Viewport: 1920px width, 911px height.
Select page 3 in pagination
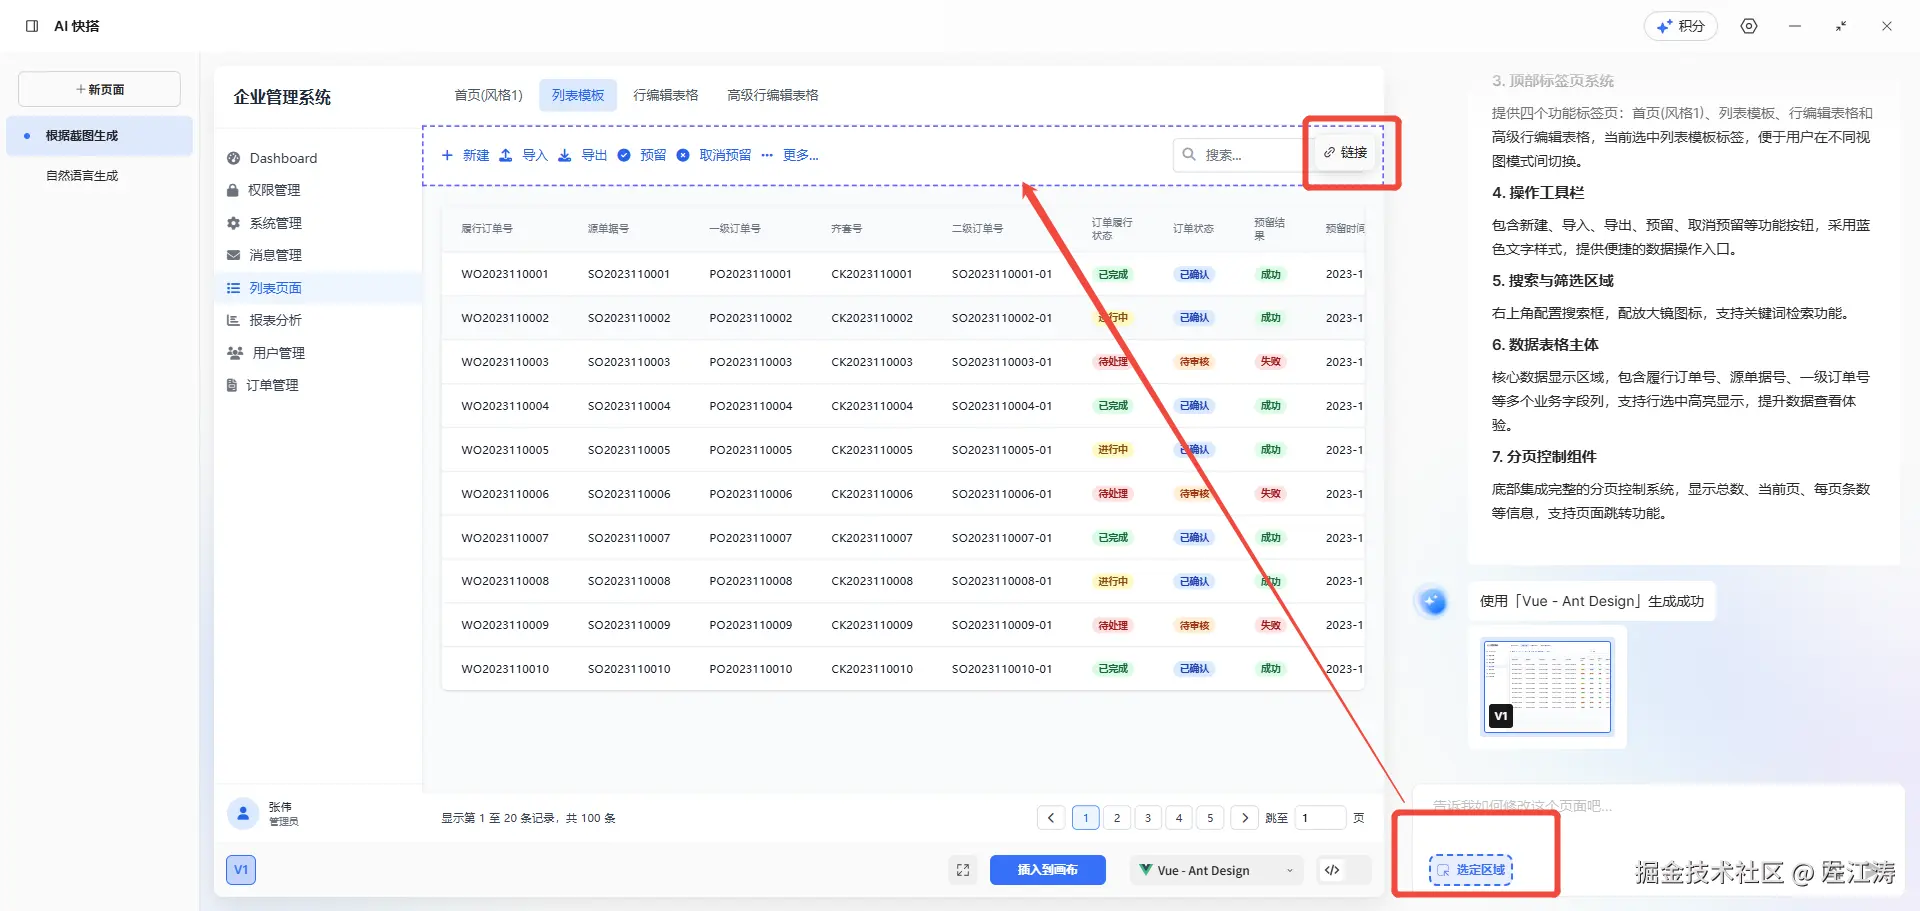1148,818
